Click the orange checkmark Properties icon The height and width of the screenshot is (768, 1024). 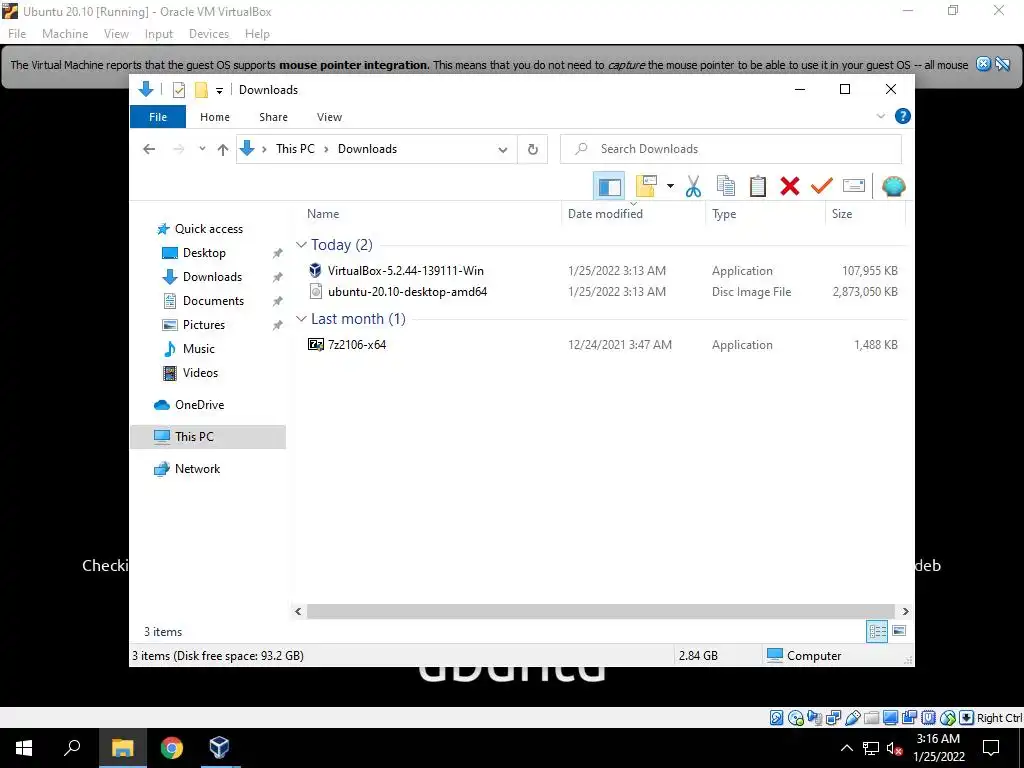tap(822, 186)
